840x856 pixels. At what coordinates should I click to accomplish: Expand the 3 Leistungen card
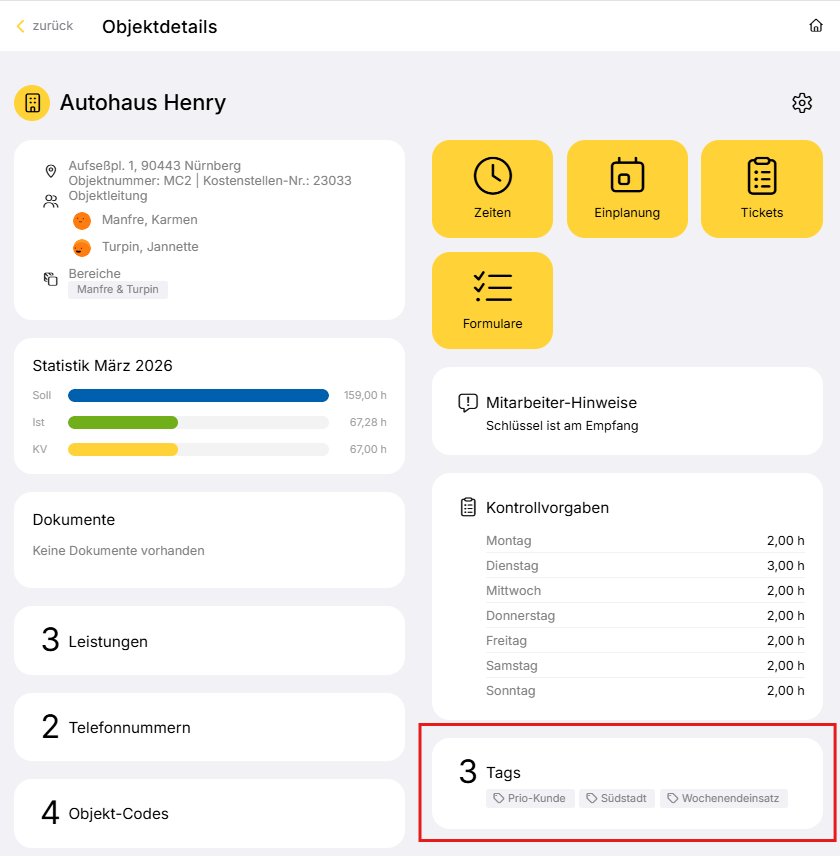tap(209, 641)
